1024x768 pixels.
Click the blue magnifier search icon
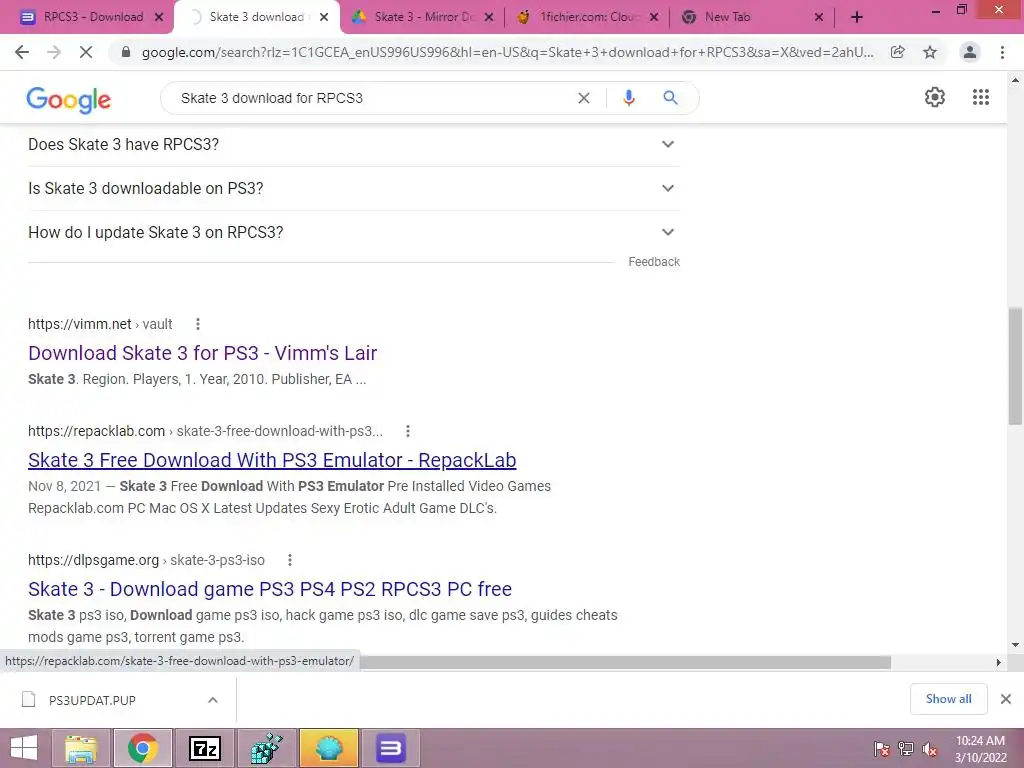point(670,98)
